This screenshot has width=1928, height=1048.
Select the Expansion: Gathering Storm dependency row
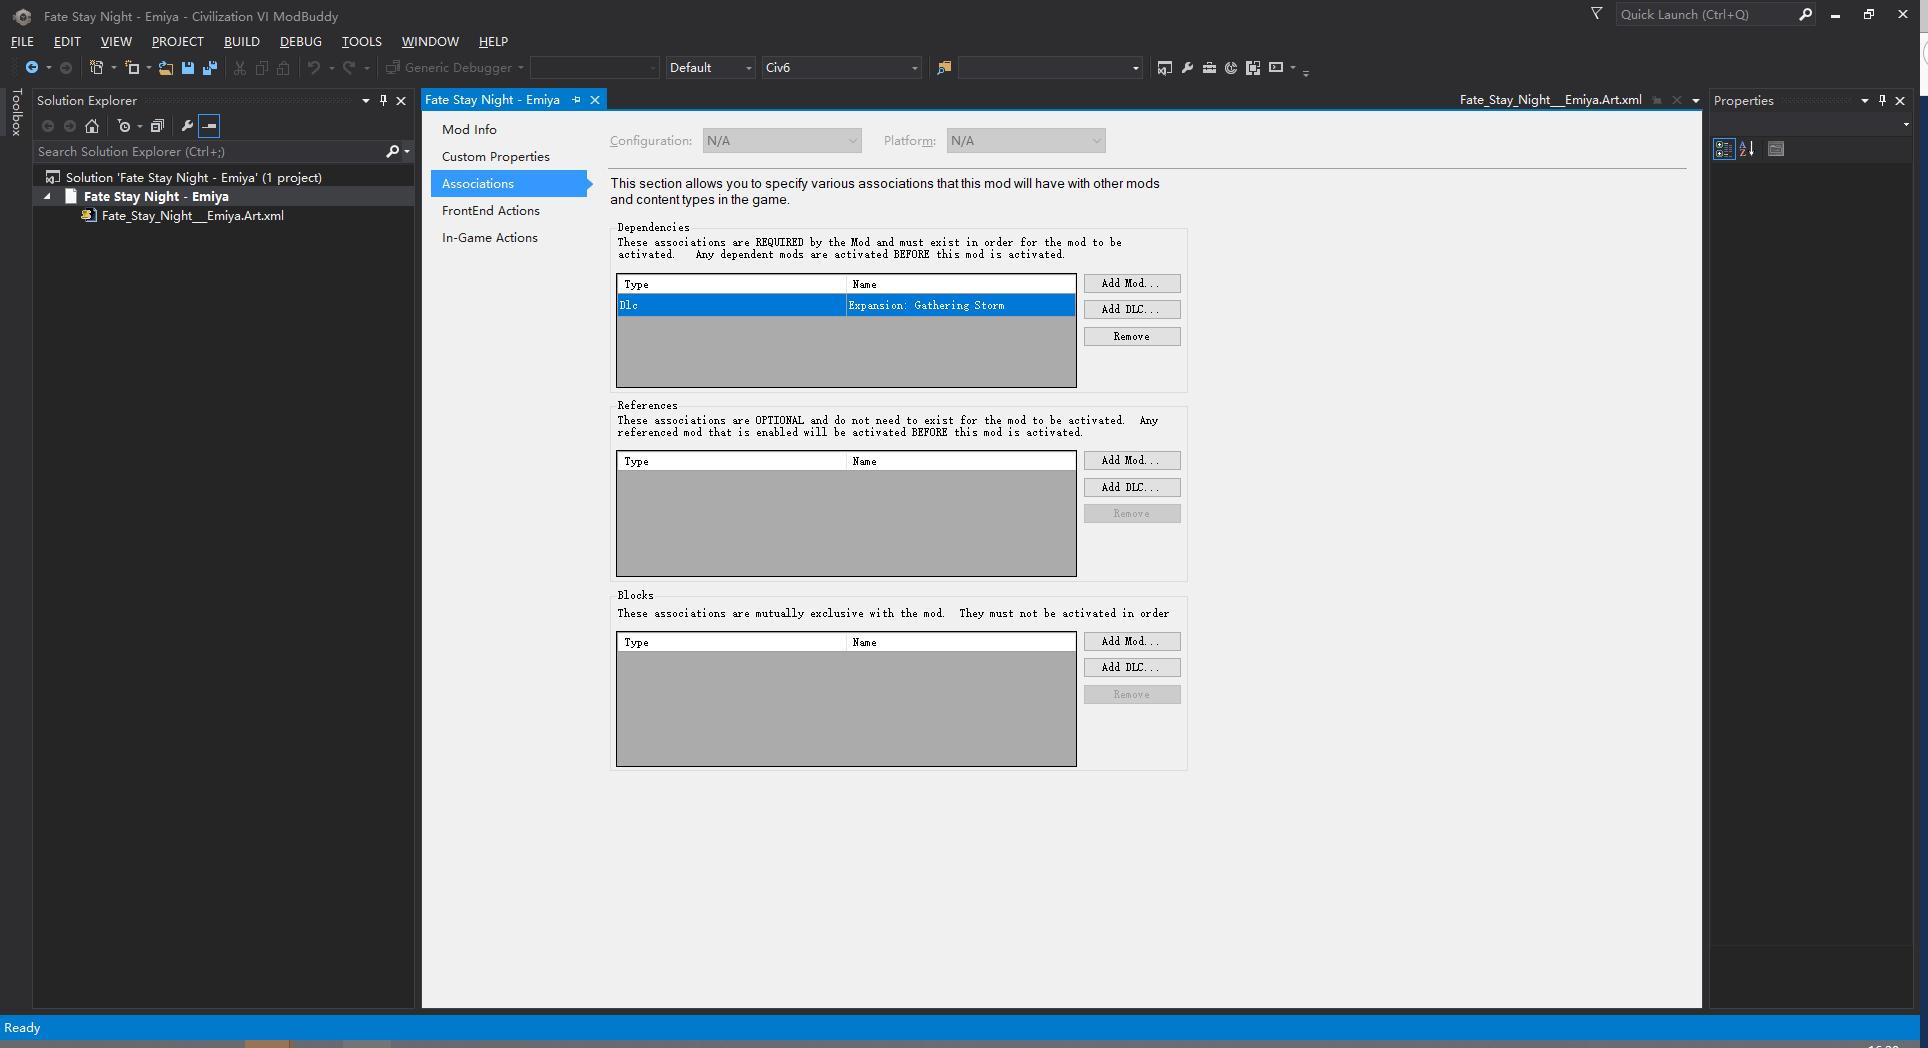click(x=846, y=306)
